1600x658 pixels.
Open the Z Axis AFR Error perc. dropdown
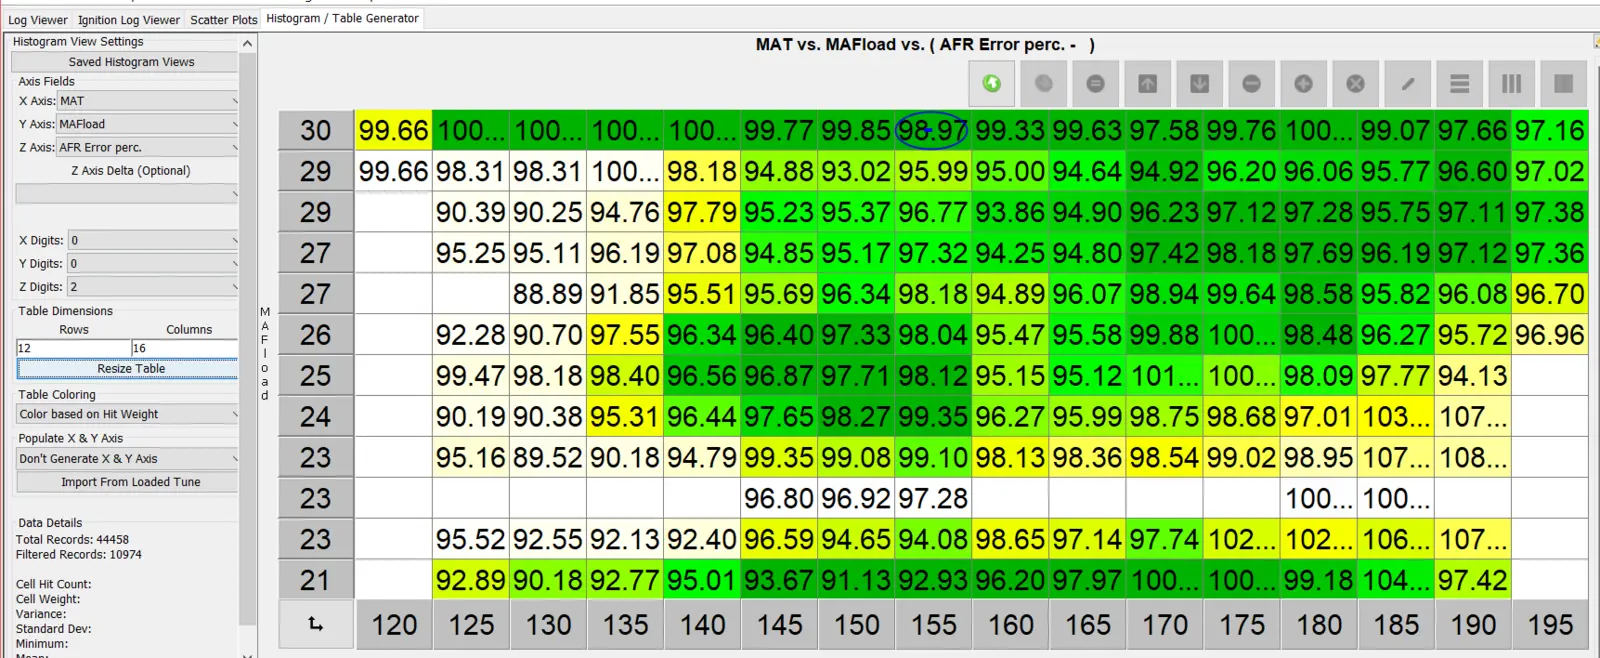pos(148,147)
